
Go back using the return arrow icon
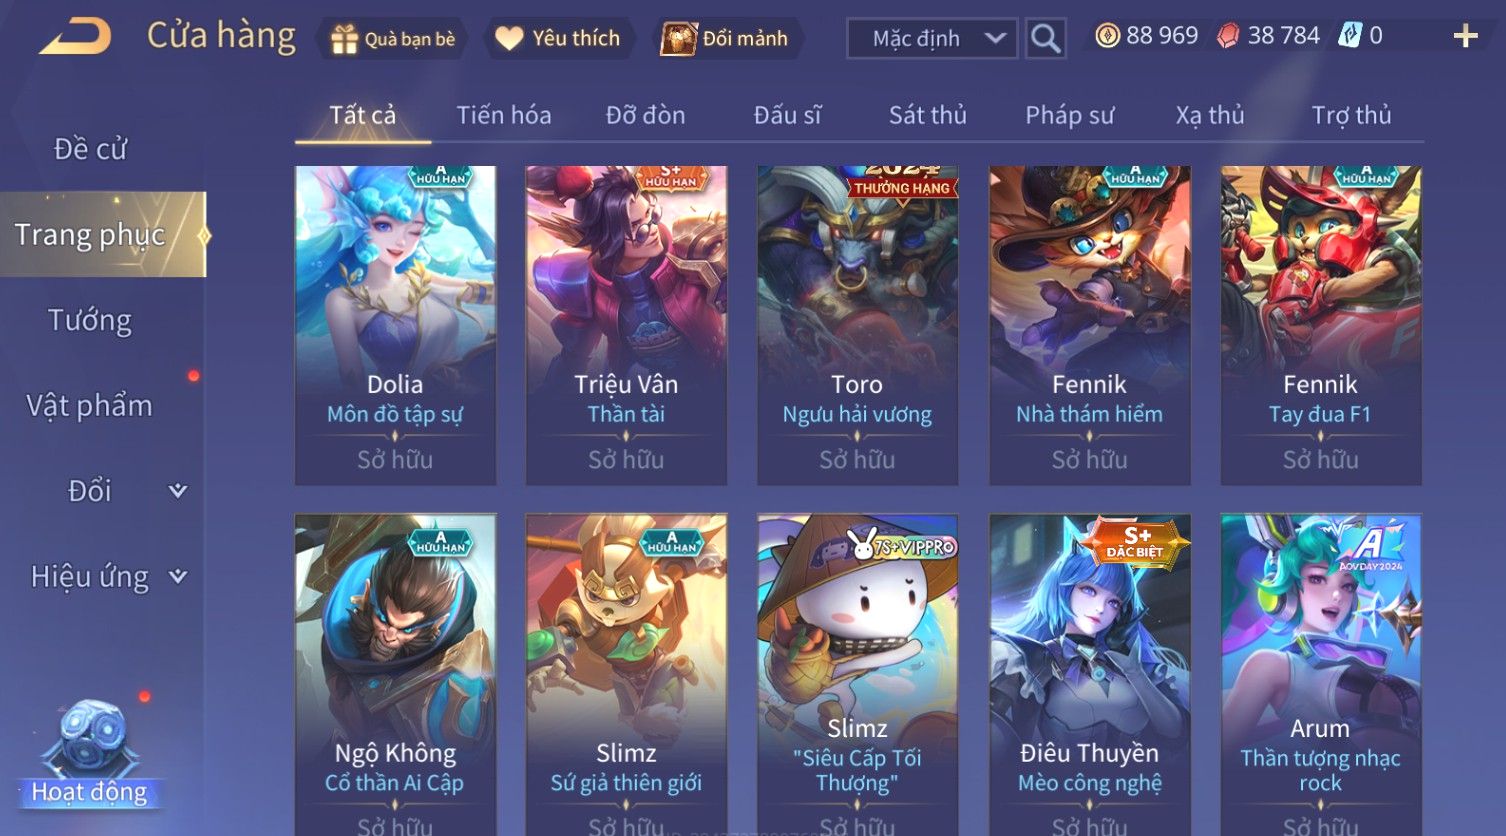[75, 37]
